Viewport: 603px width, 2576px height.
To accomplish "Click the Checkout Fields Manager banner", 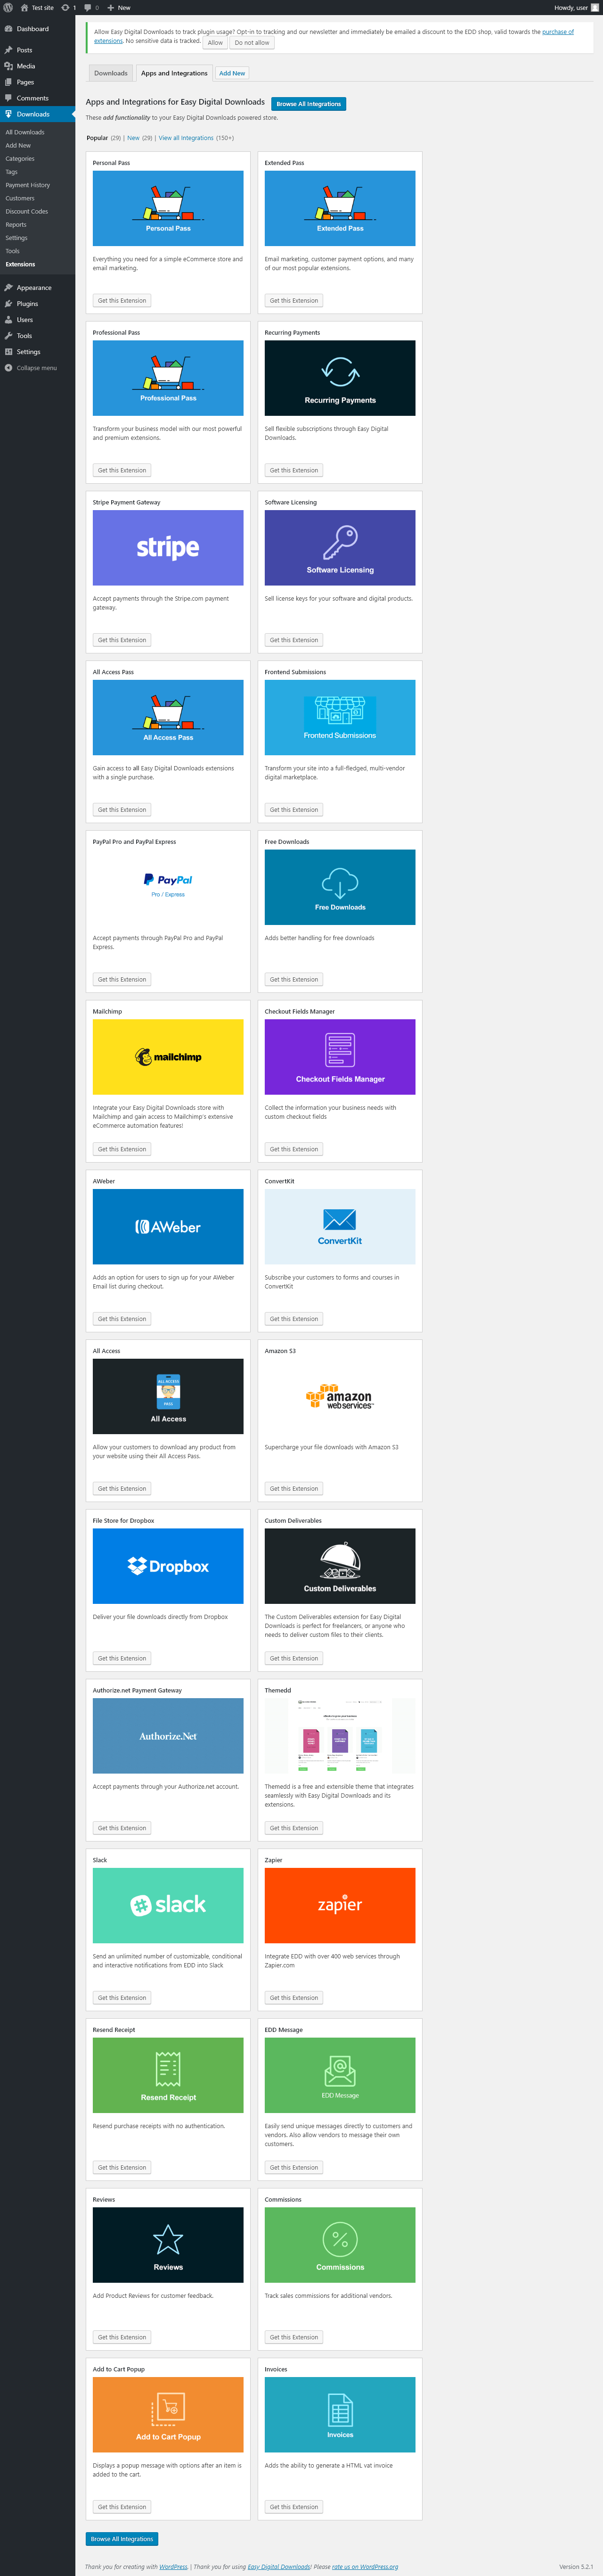I will tap(340, 1057).
